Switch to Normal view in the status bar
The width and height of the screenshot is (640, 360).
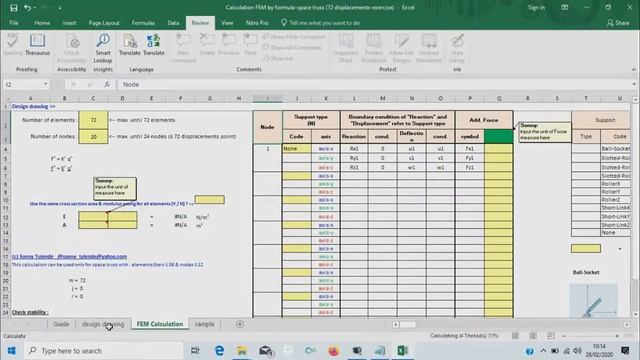click(x=516, y=336)
